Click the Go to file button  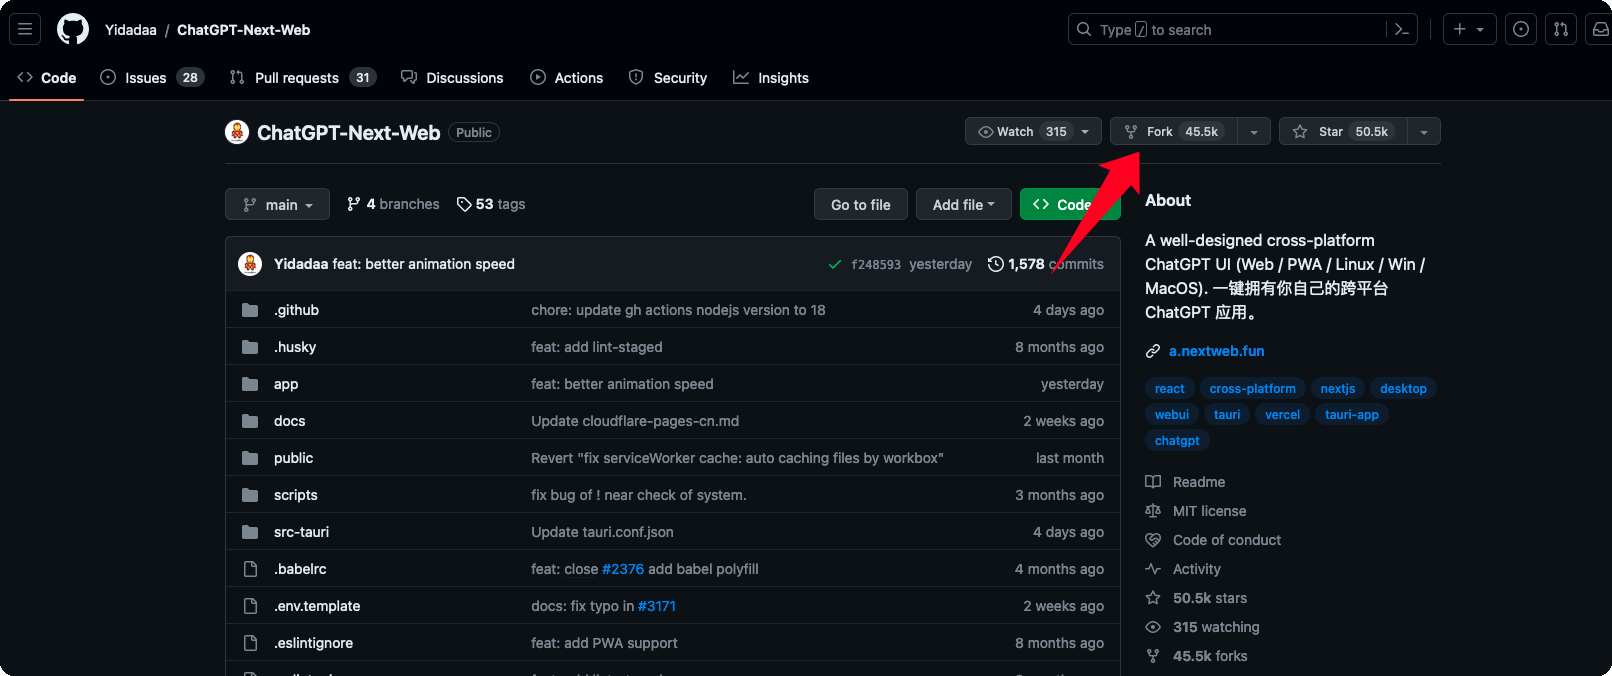click(x=861, y=204)
